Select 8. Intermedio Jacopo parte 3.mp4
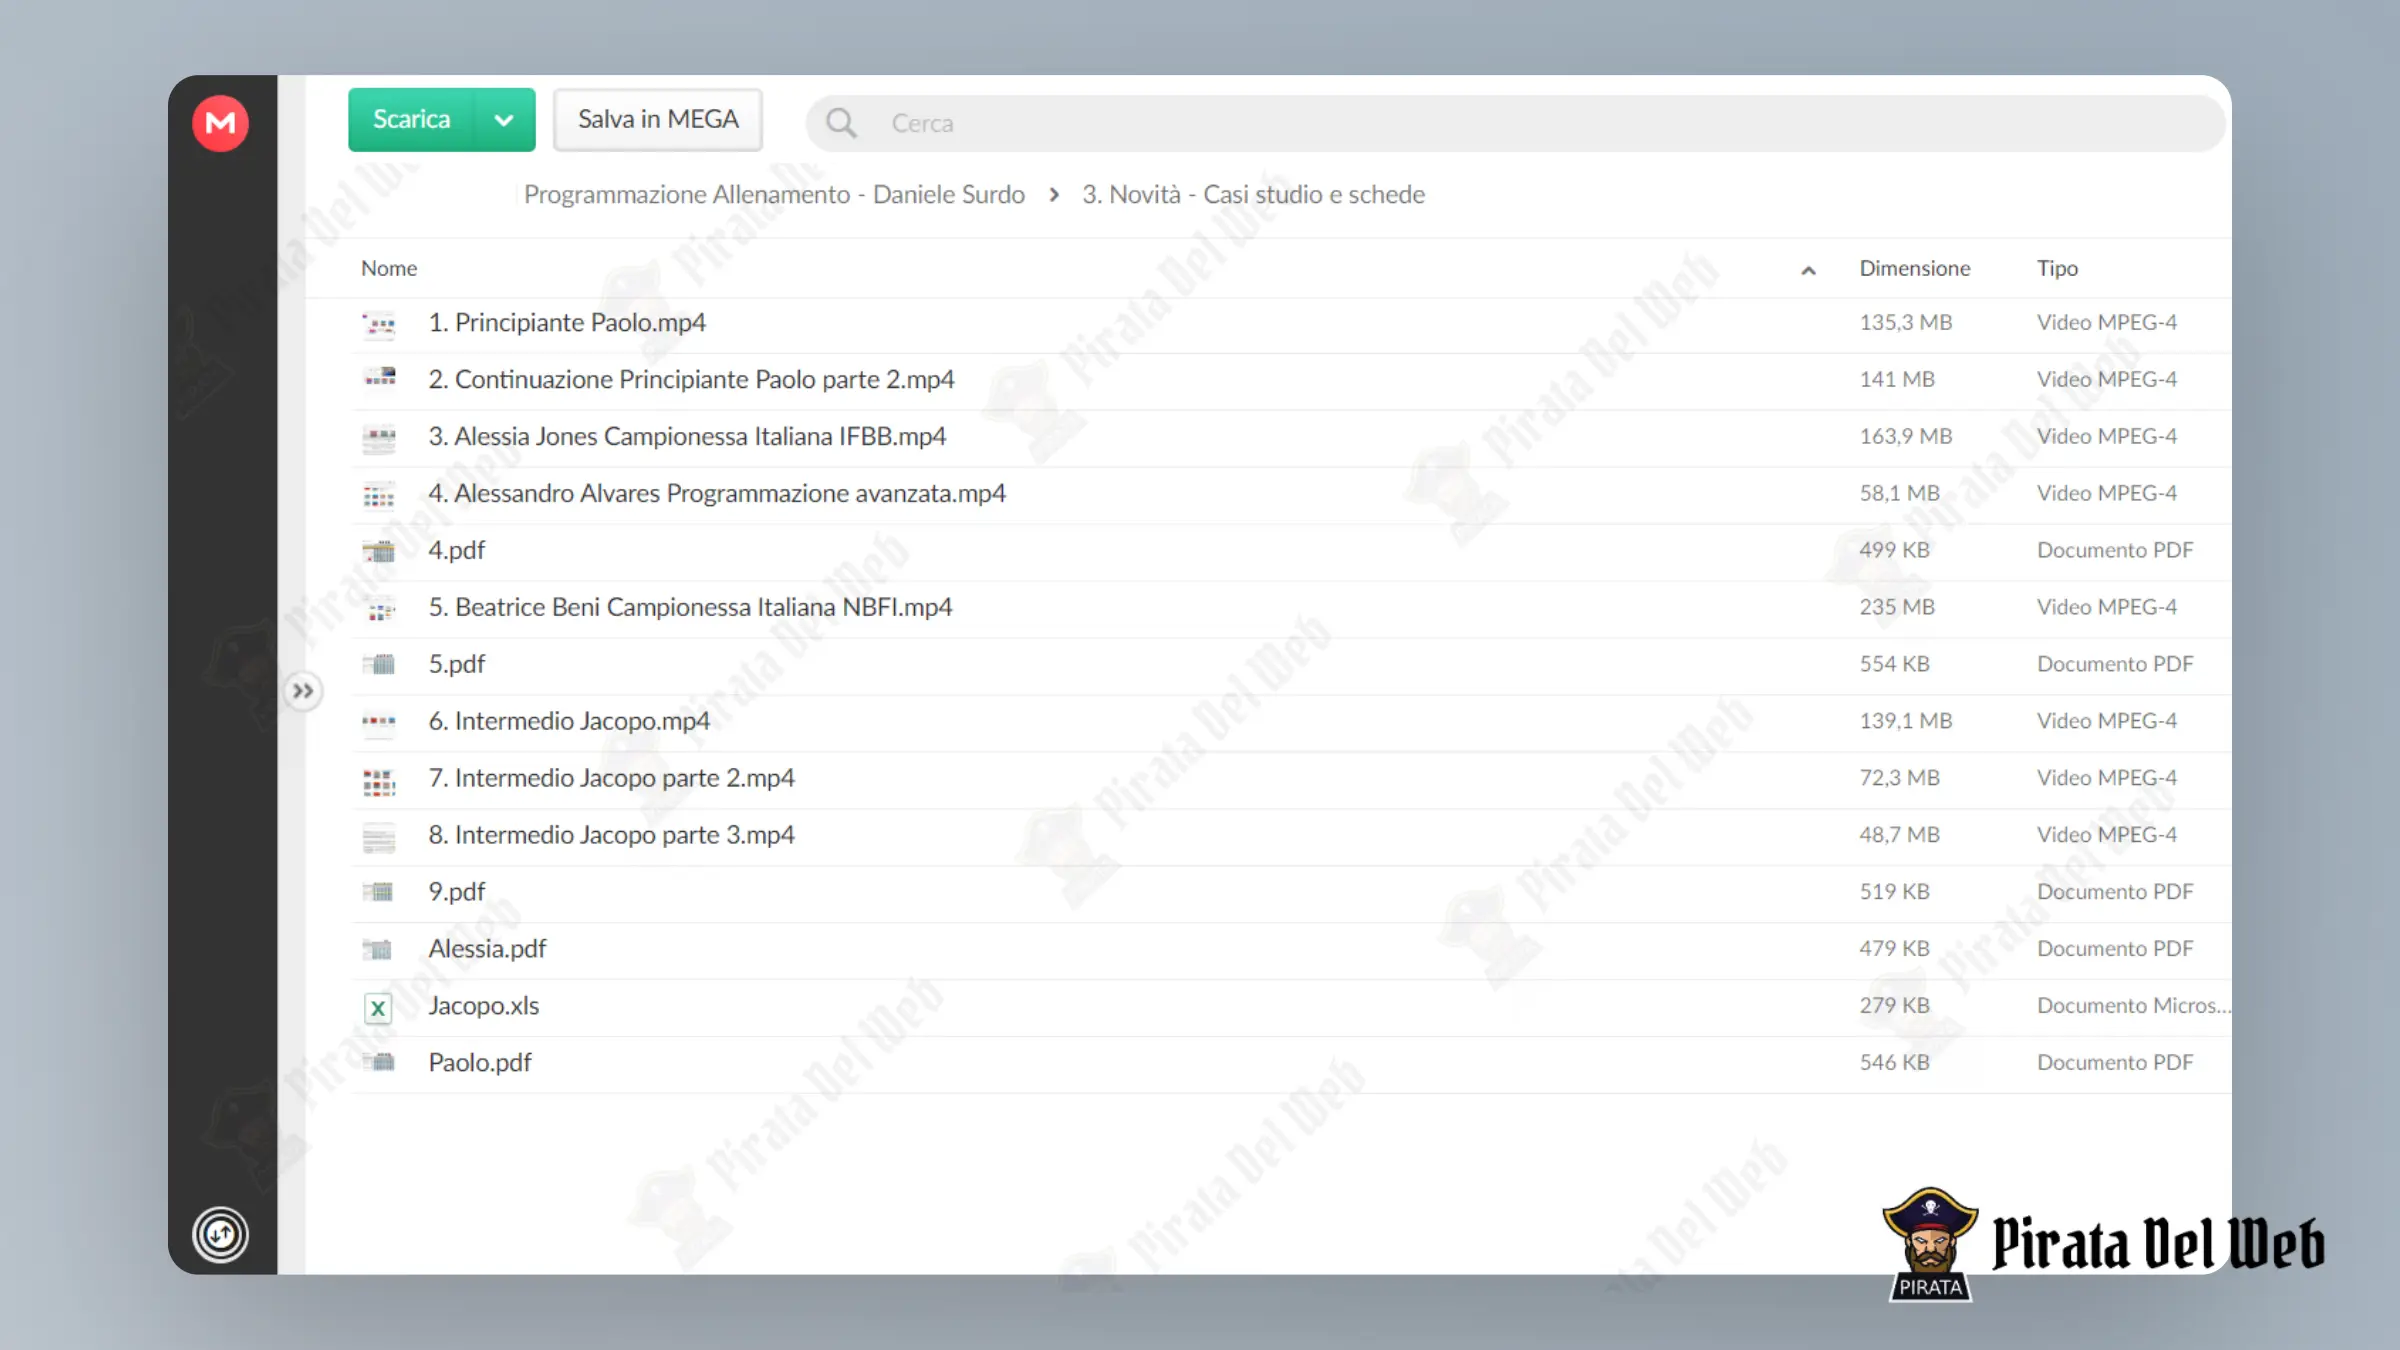 coord(611,836)
